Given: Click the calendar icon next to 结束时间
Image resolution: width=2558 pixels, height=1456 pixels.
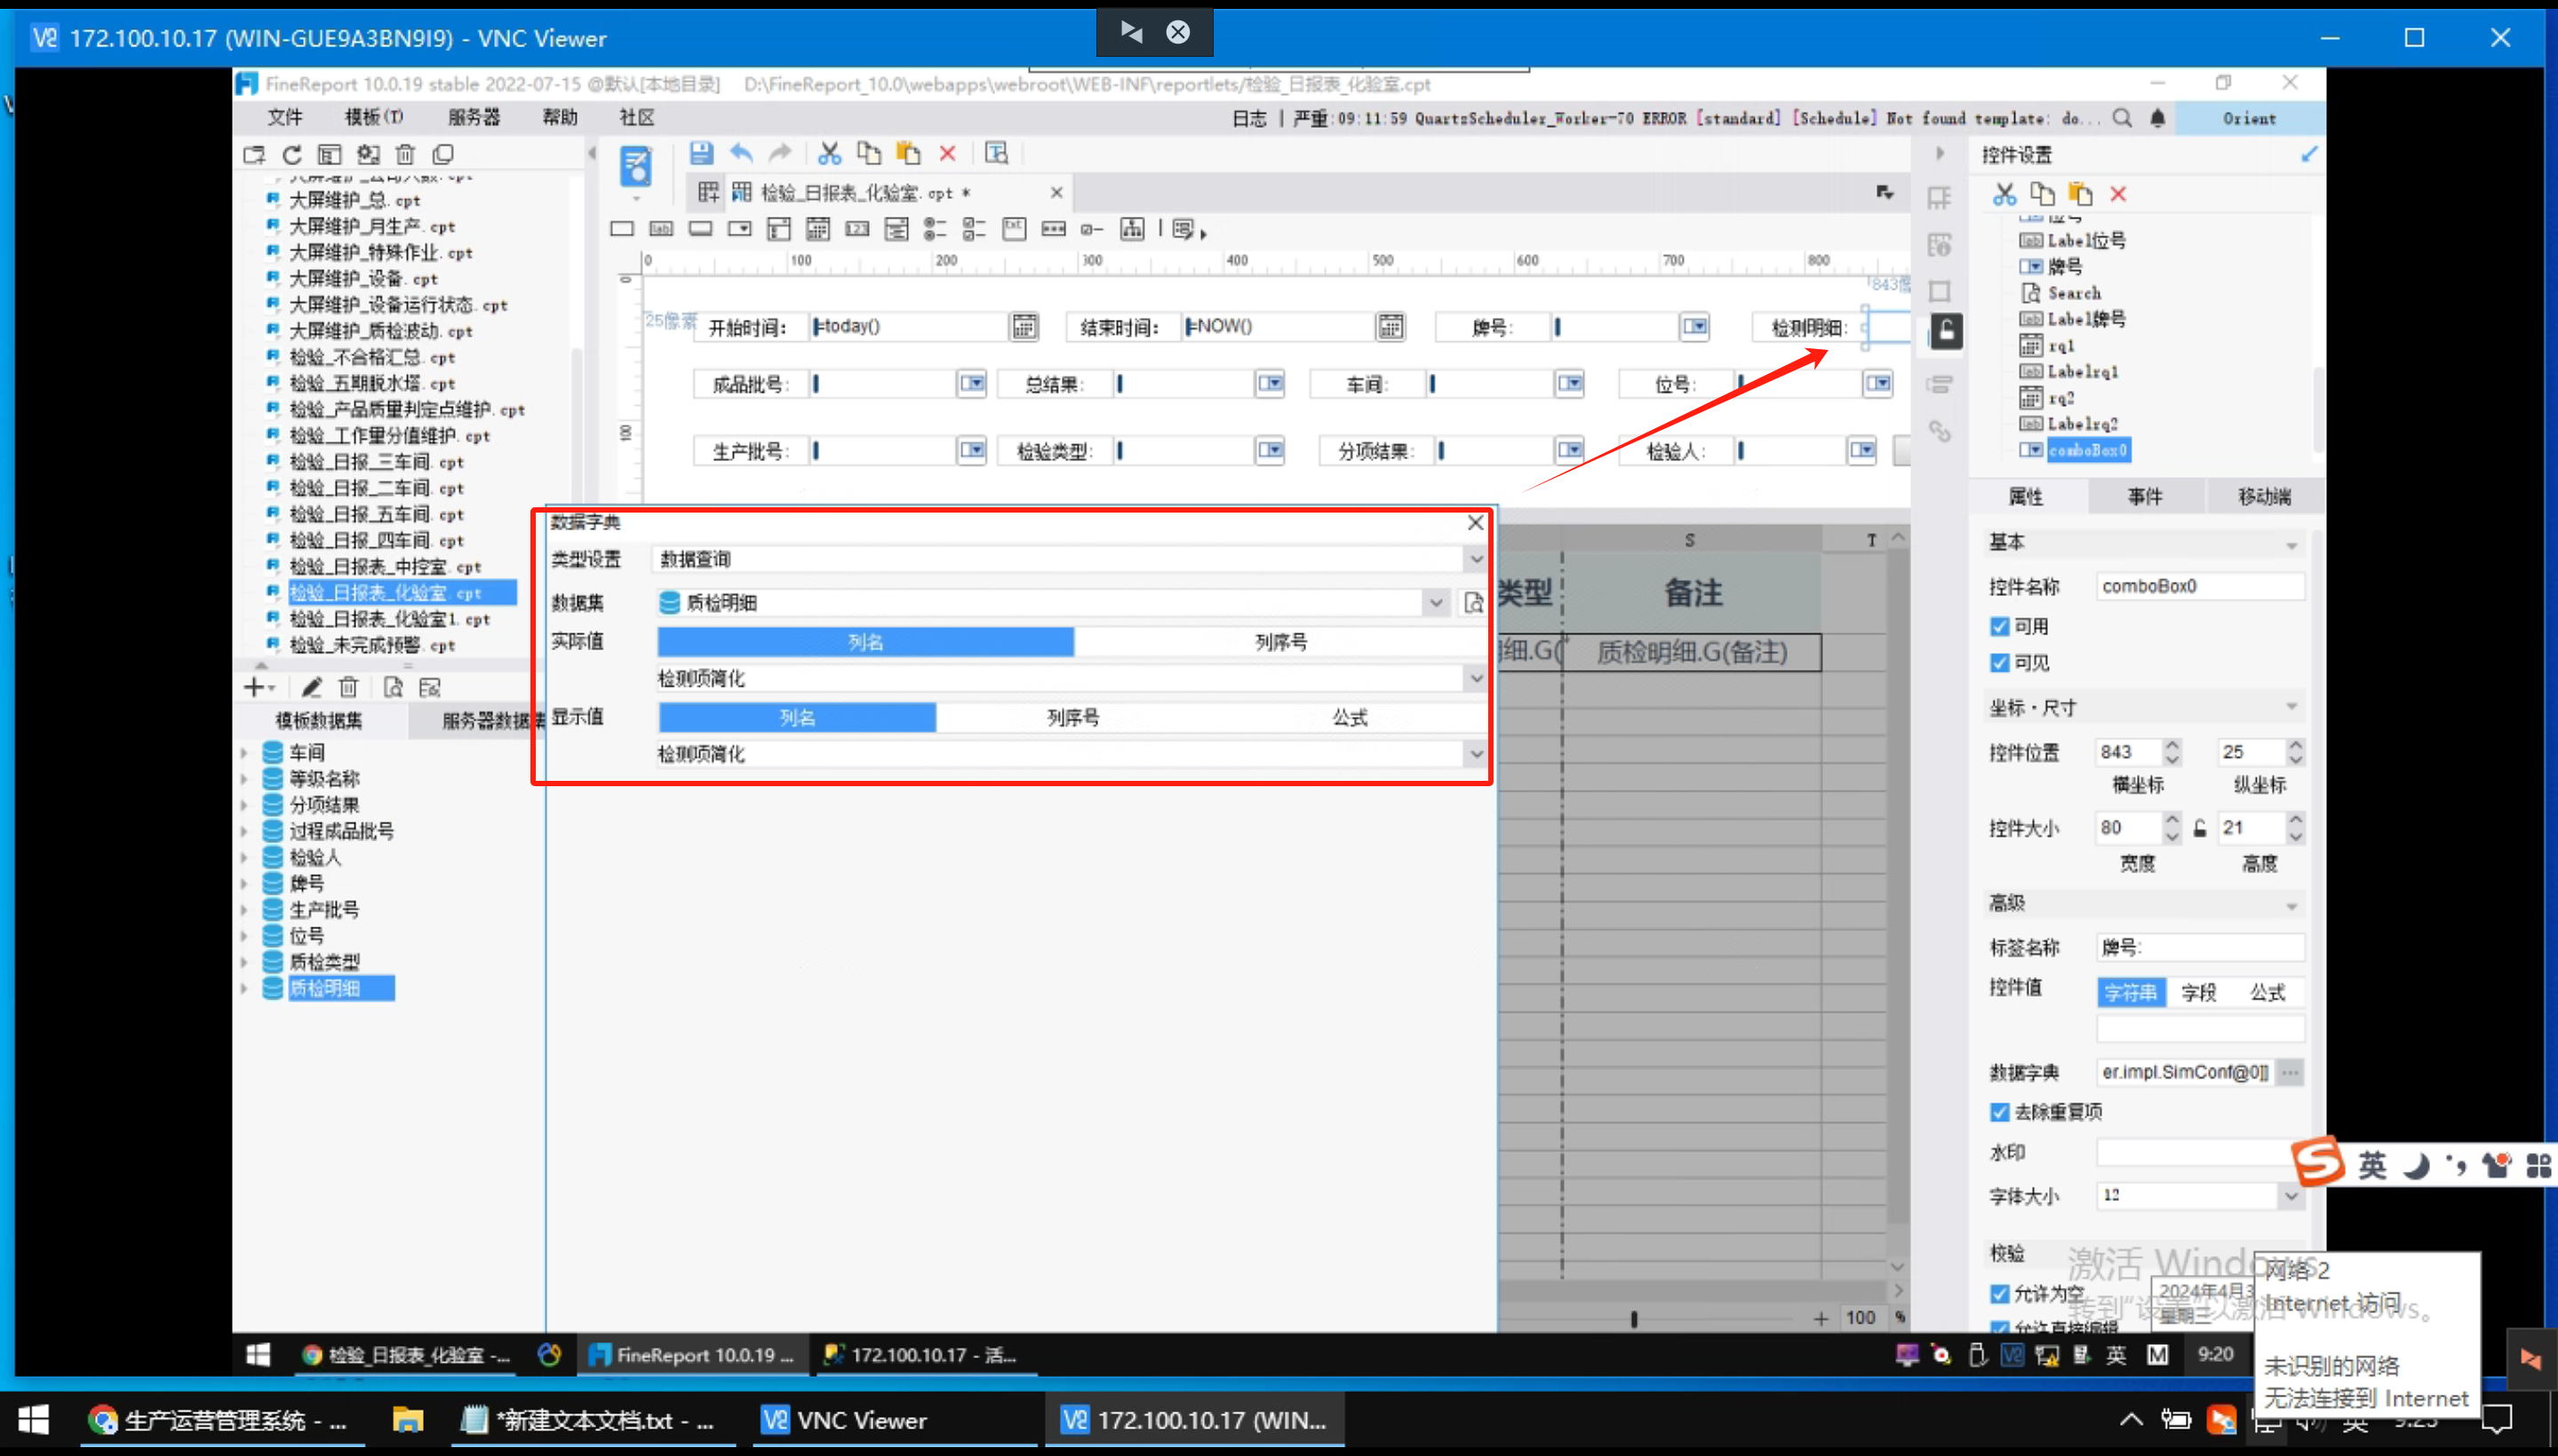Looking at the screenshot, I should point(1390,326).
